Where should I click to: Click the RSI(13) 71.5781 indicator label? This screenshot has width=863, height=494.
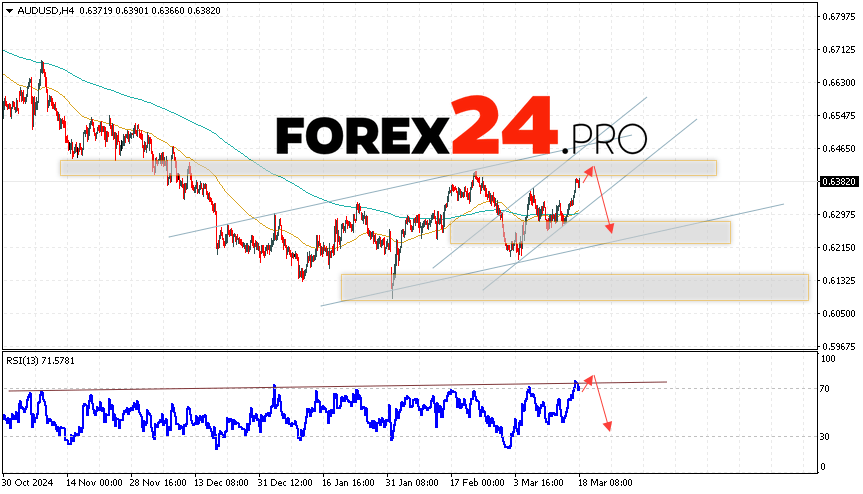(x=41, y=358)
